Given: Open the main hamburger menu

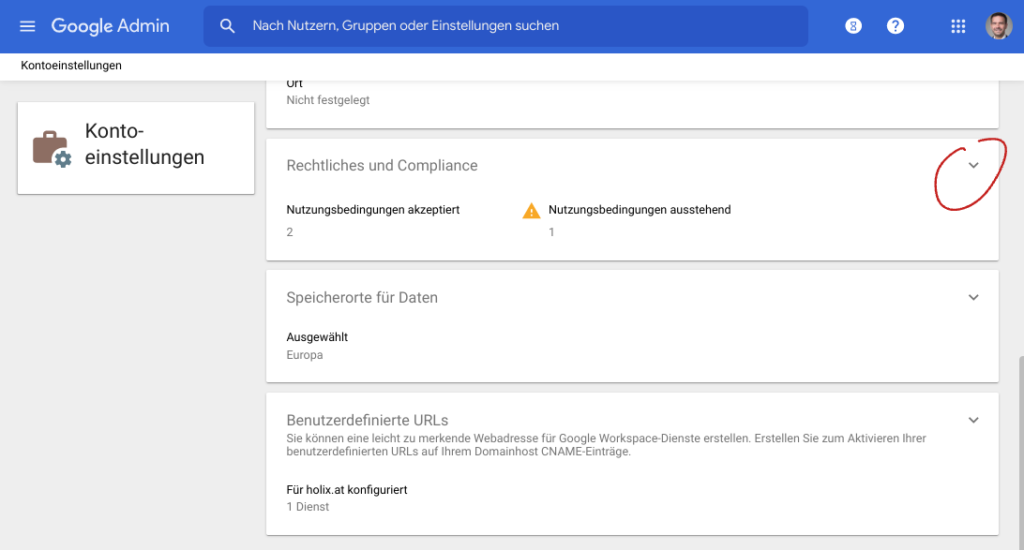Looking at the screenshot, I should tap(27, 26).
